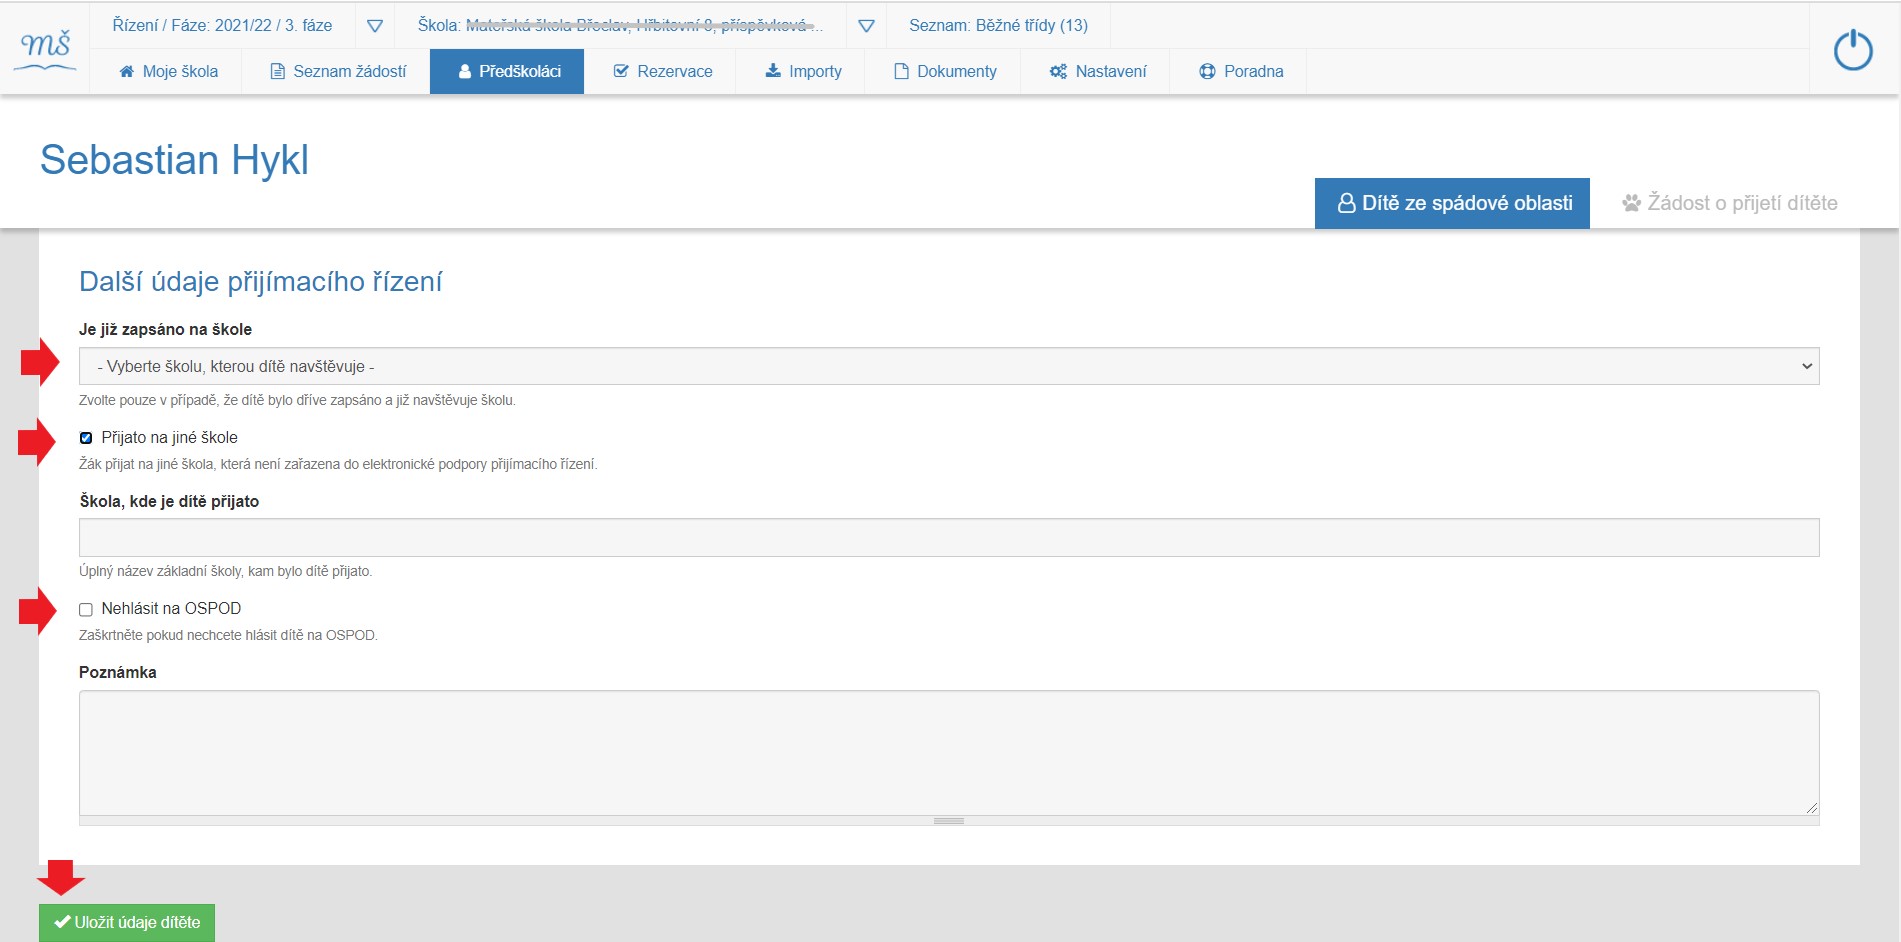Expand the Řízení / Fáze selector arrow
This screenshot has height=942, width=1901.
[375, 26]
